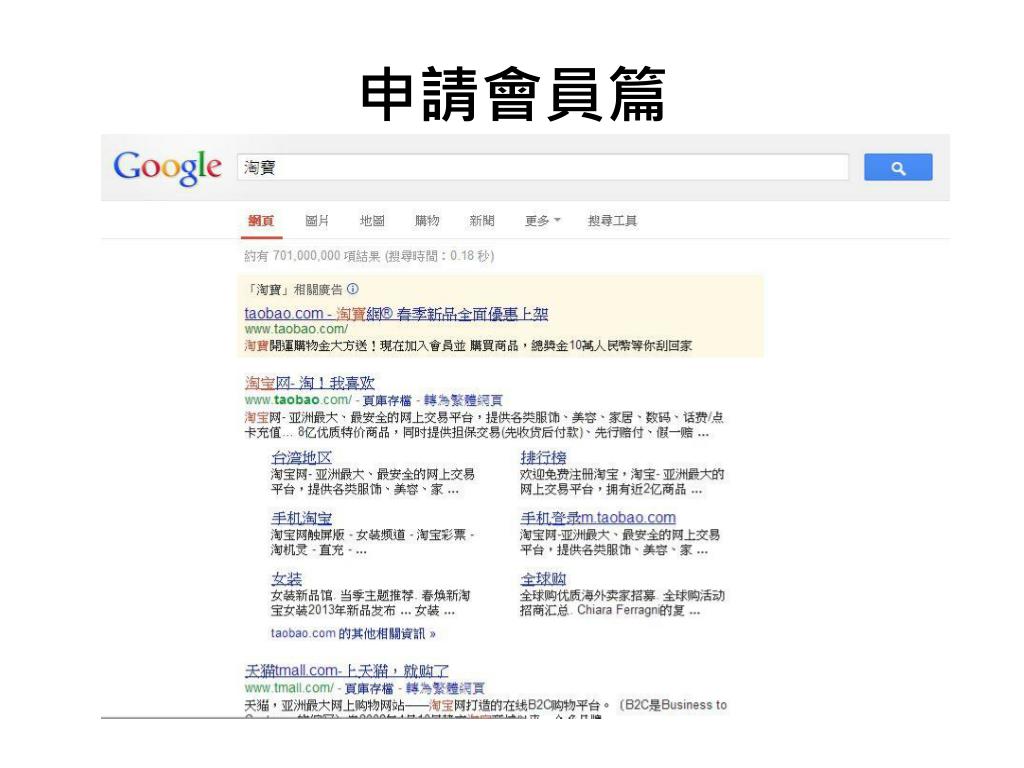Switch to the 圖片 tab
This screenshot has width=1024, height=768.
tap(317, 221)
